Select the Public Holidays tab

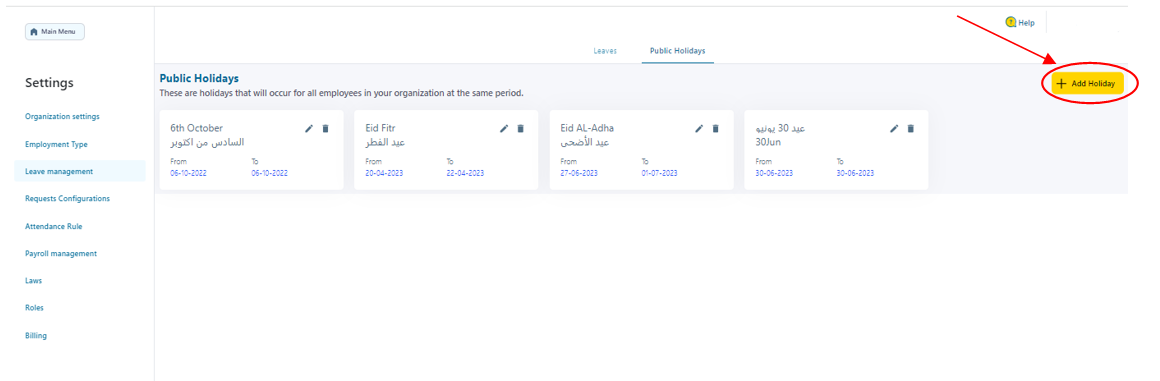click(x=678, y=51)
